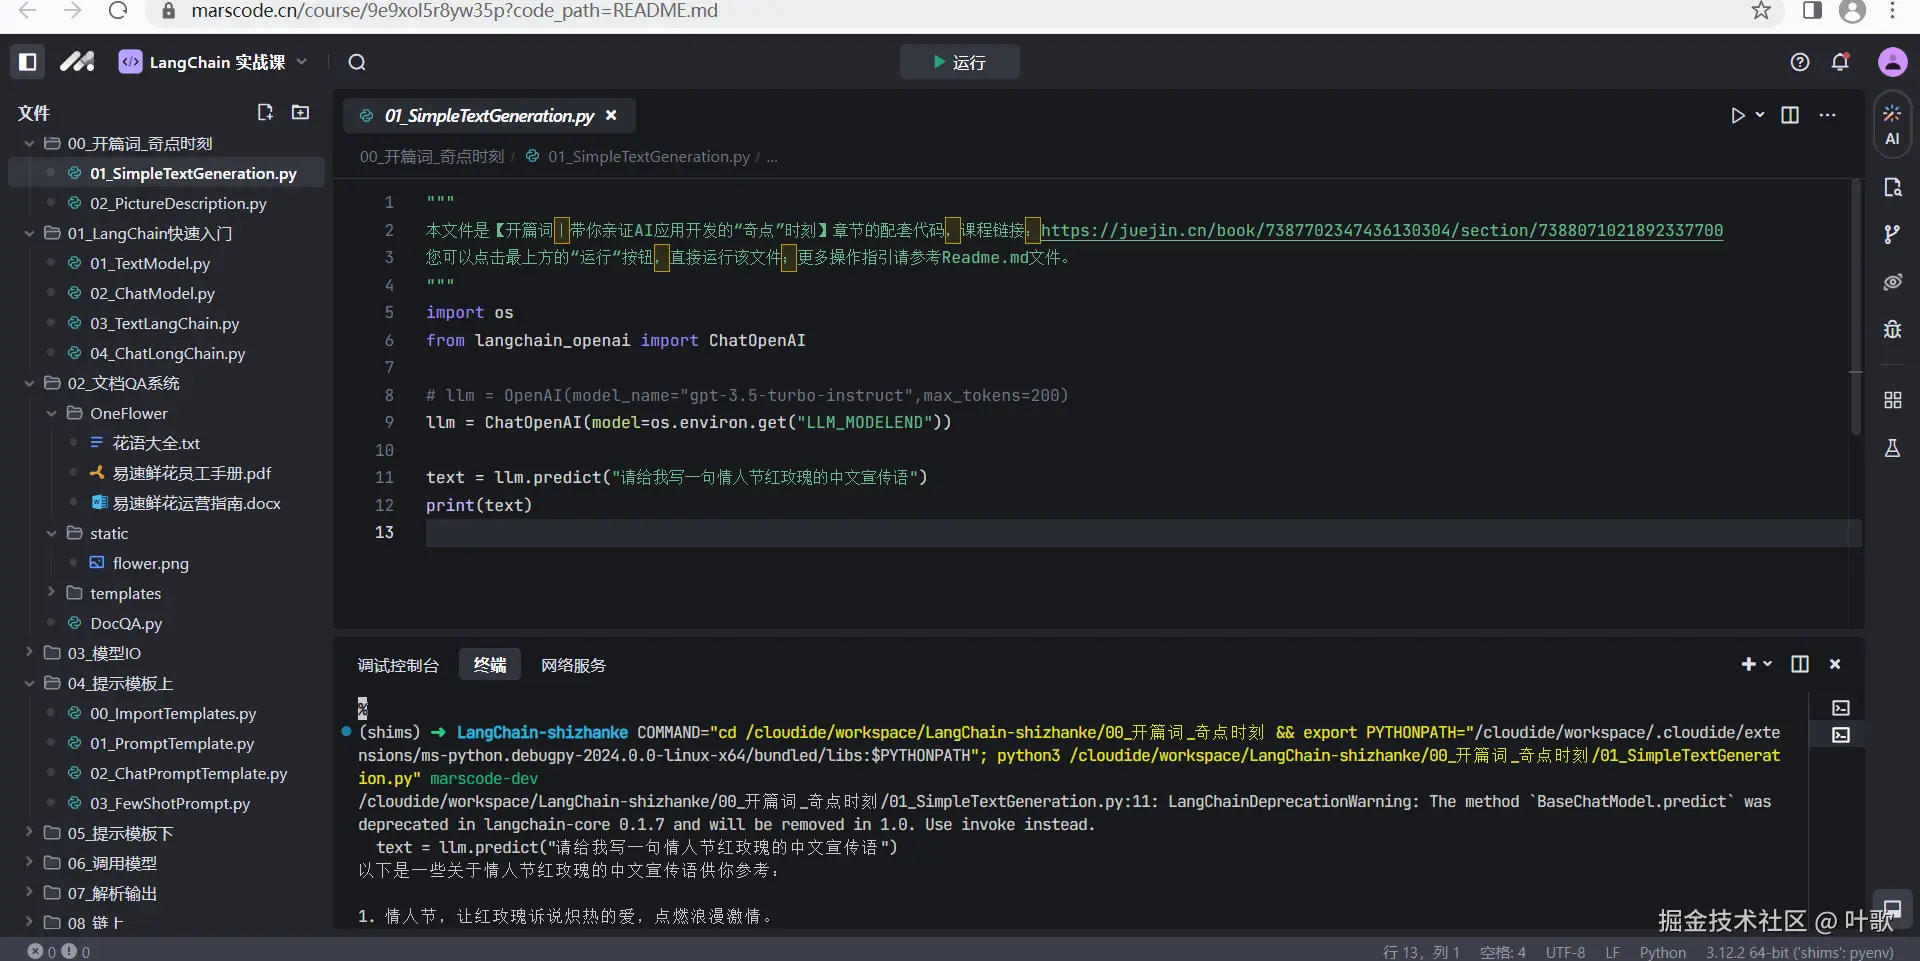Open the debug bug icon in sidebar

point(1892,329)
